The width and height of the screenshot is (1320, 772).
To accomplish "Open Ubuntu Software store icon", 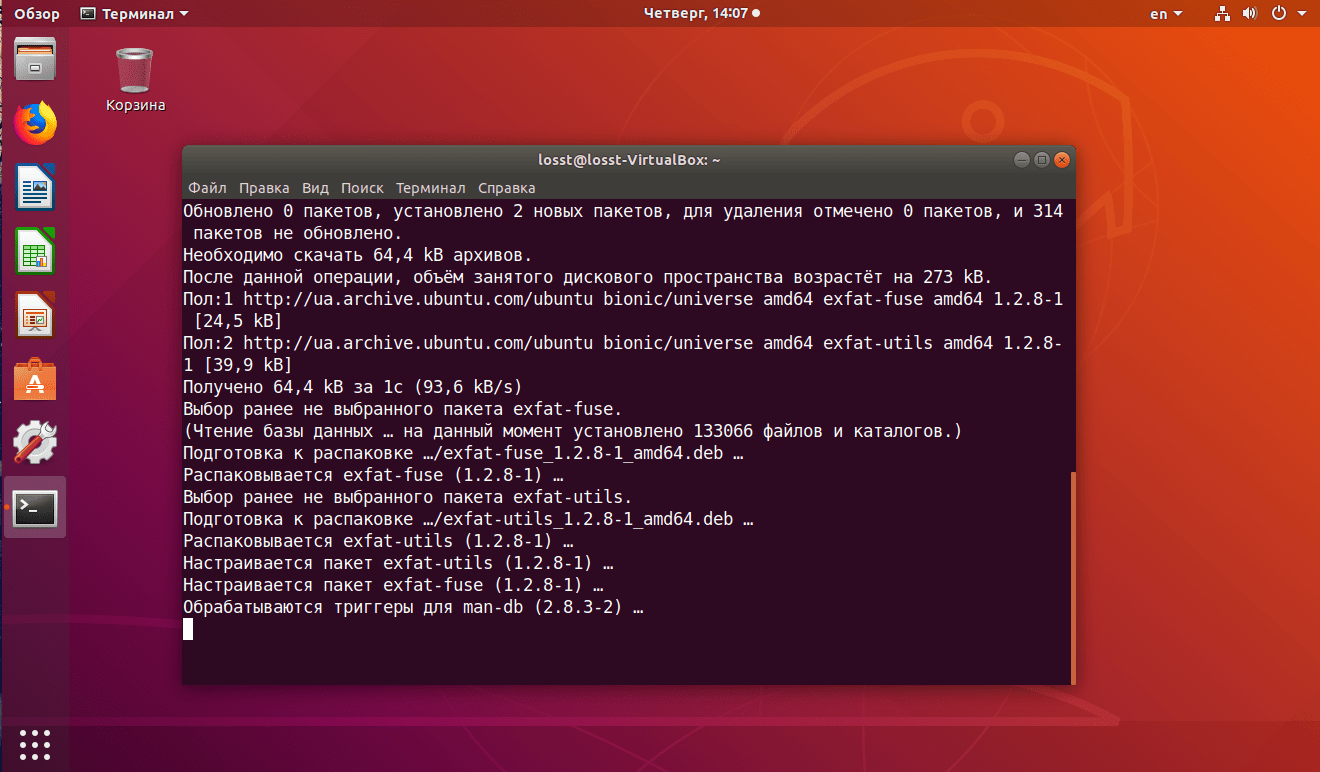I will pos(35,380).
